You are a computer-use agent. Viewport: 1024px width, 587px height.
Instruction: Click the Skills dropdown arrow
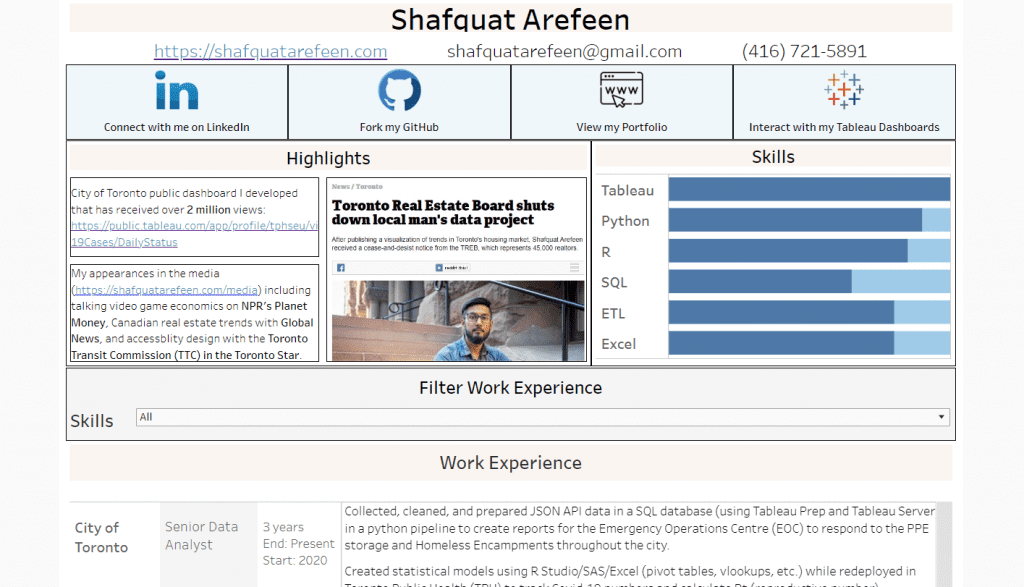941,417
